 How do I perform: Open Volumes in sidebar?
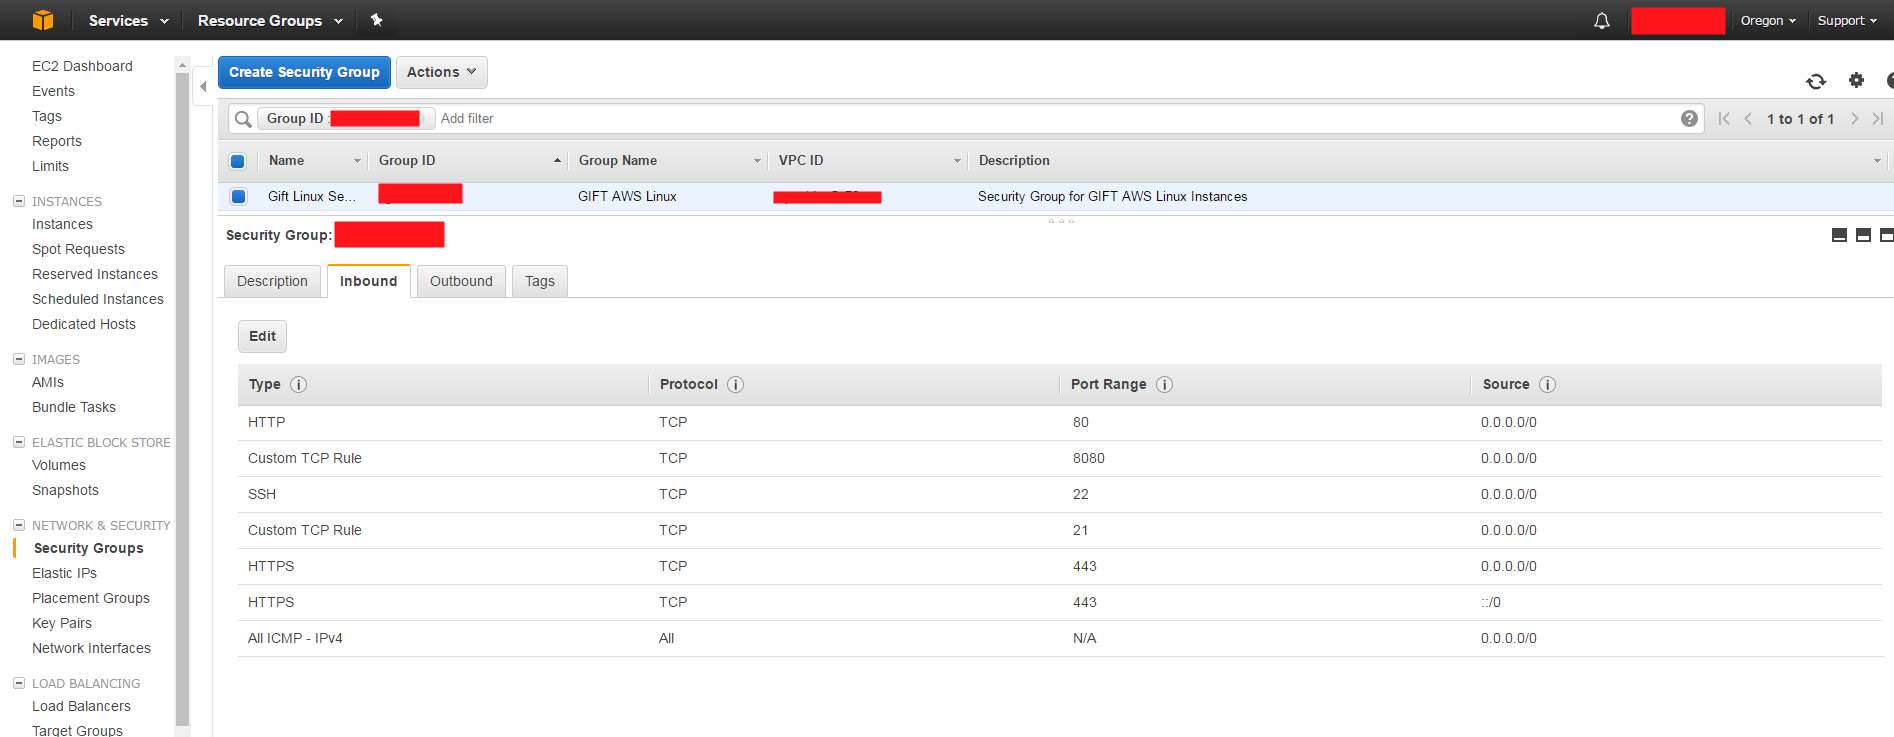[x=59, y=465]
